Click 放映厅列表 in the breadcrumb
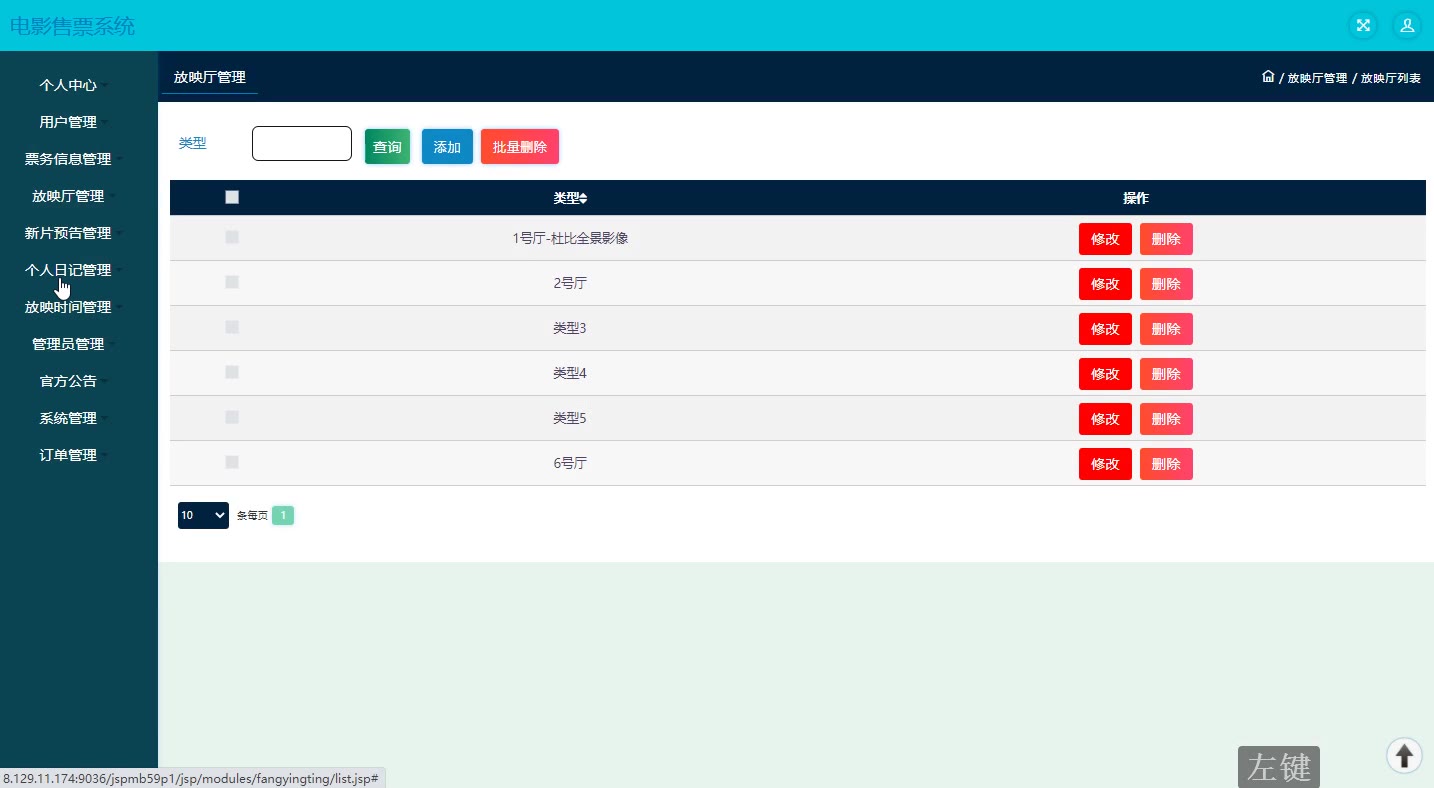 coord(1391,78)
